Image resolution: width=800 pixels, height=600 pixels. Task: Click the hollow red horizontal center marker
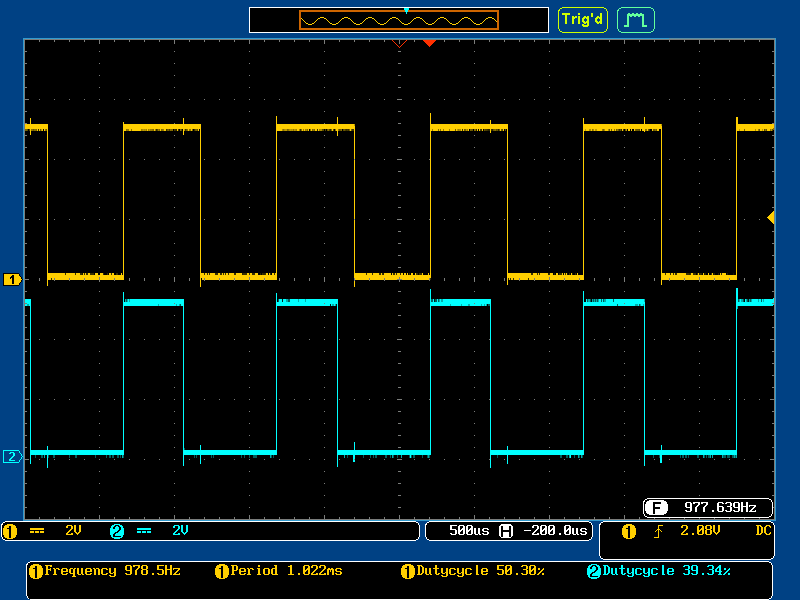(399, 44)
